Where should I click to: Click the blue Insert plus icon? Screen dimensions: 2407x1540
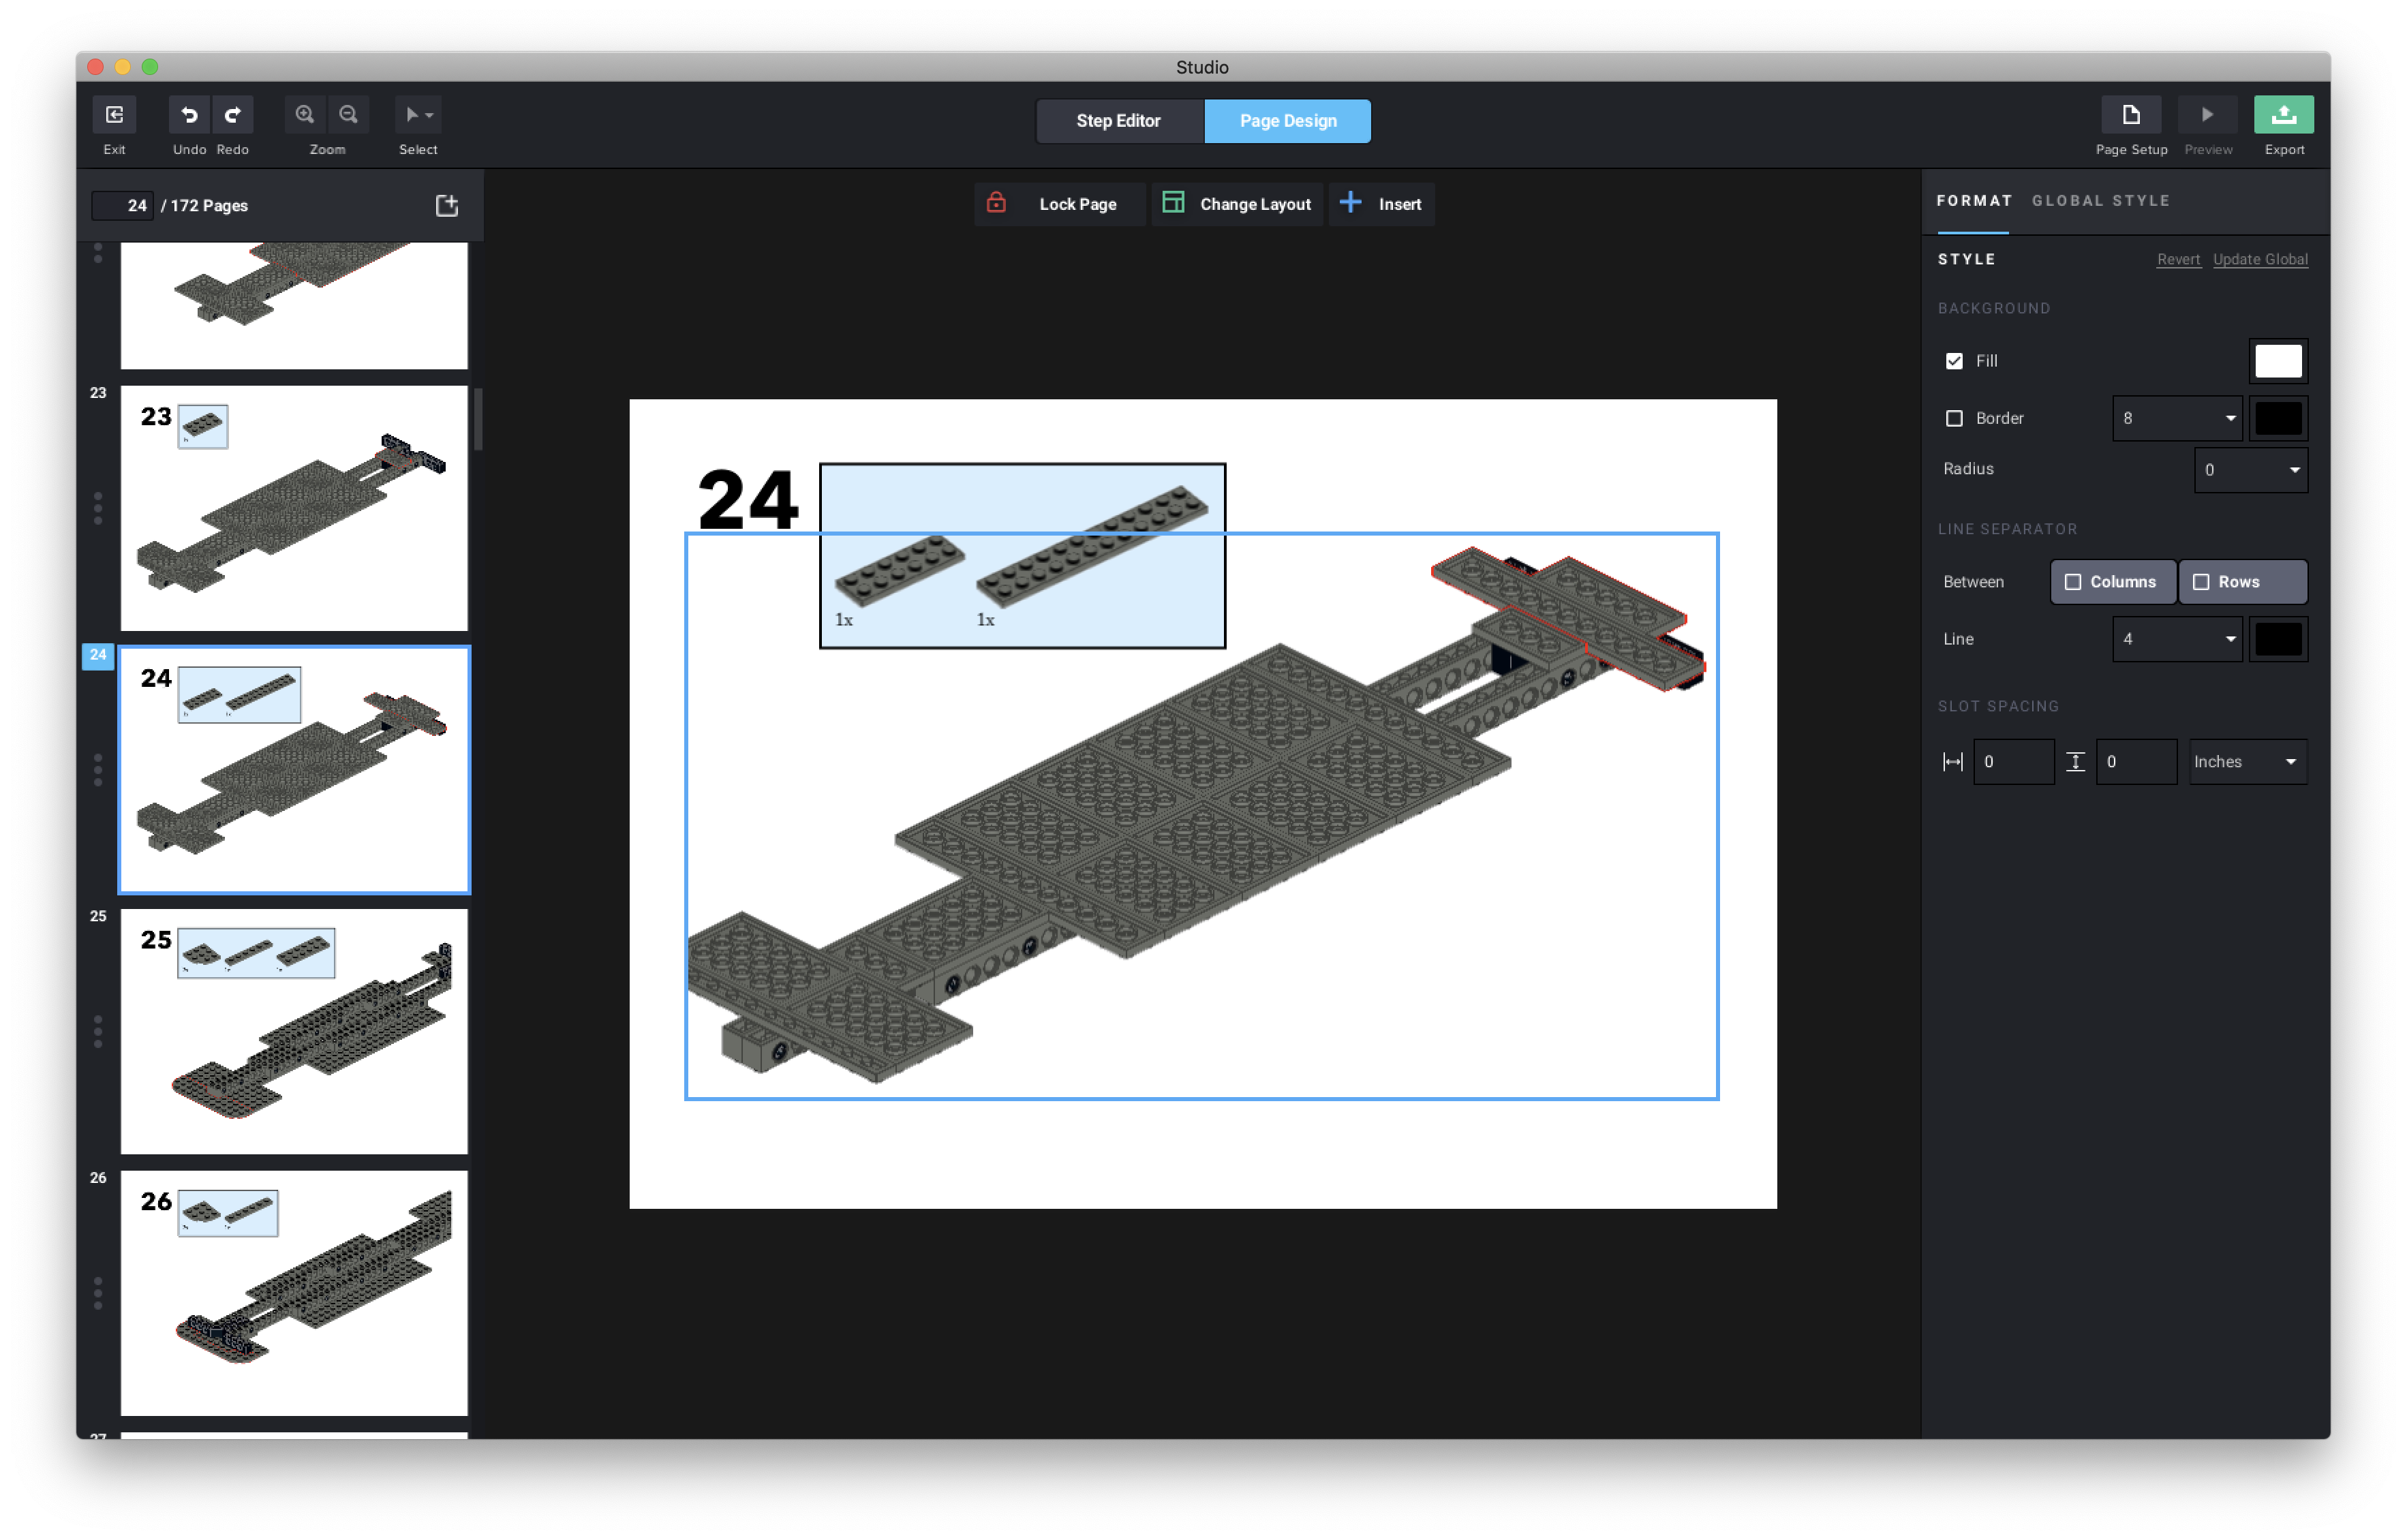coord(1350,203)
